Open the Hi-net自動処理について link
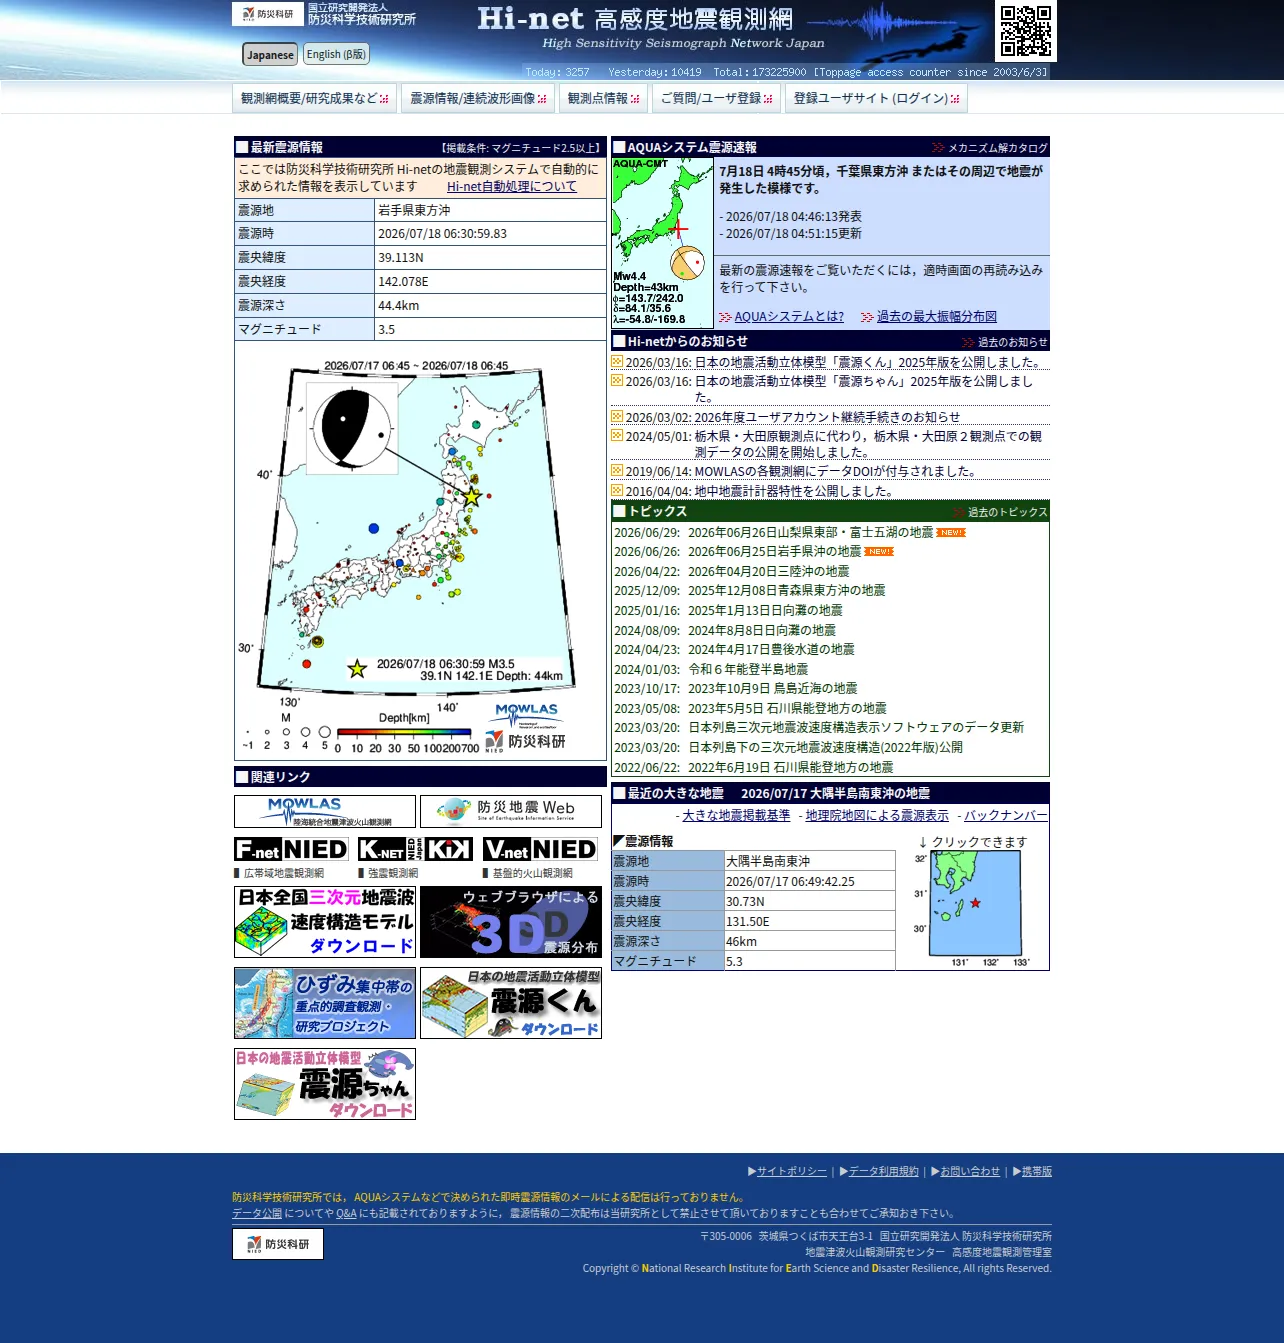This screenshot has height=1343, width=1284. coord(512,187)
